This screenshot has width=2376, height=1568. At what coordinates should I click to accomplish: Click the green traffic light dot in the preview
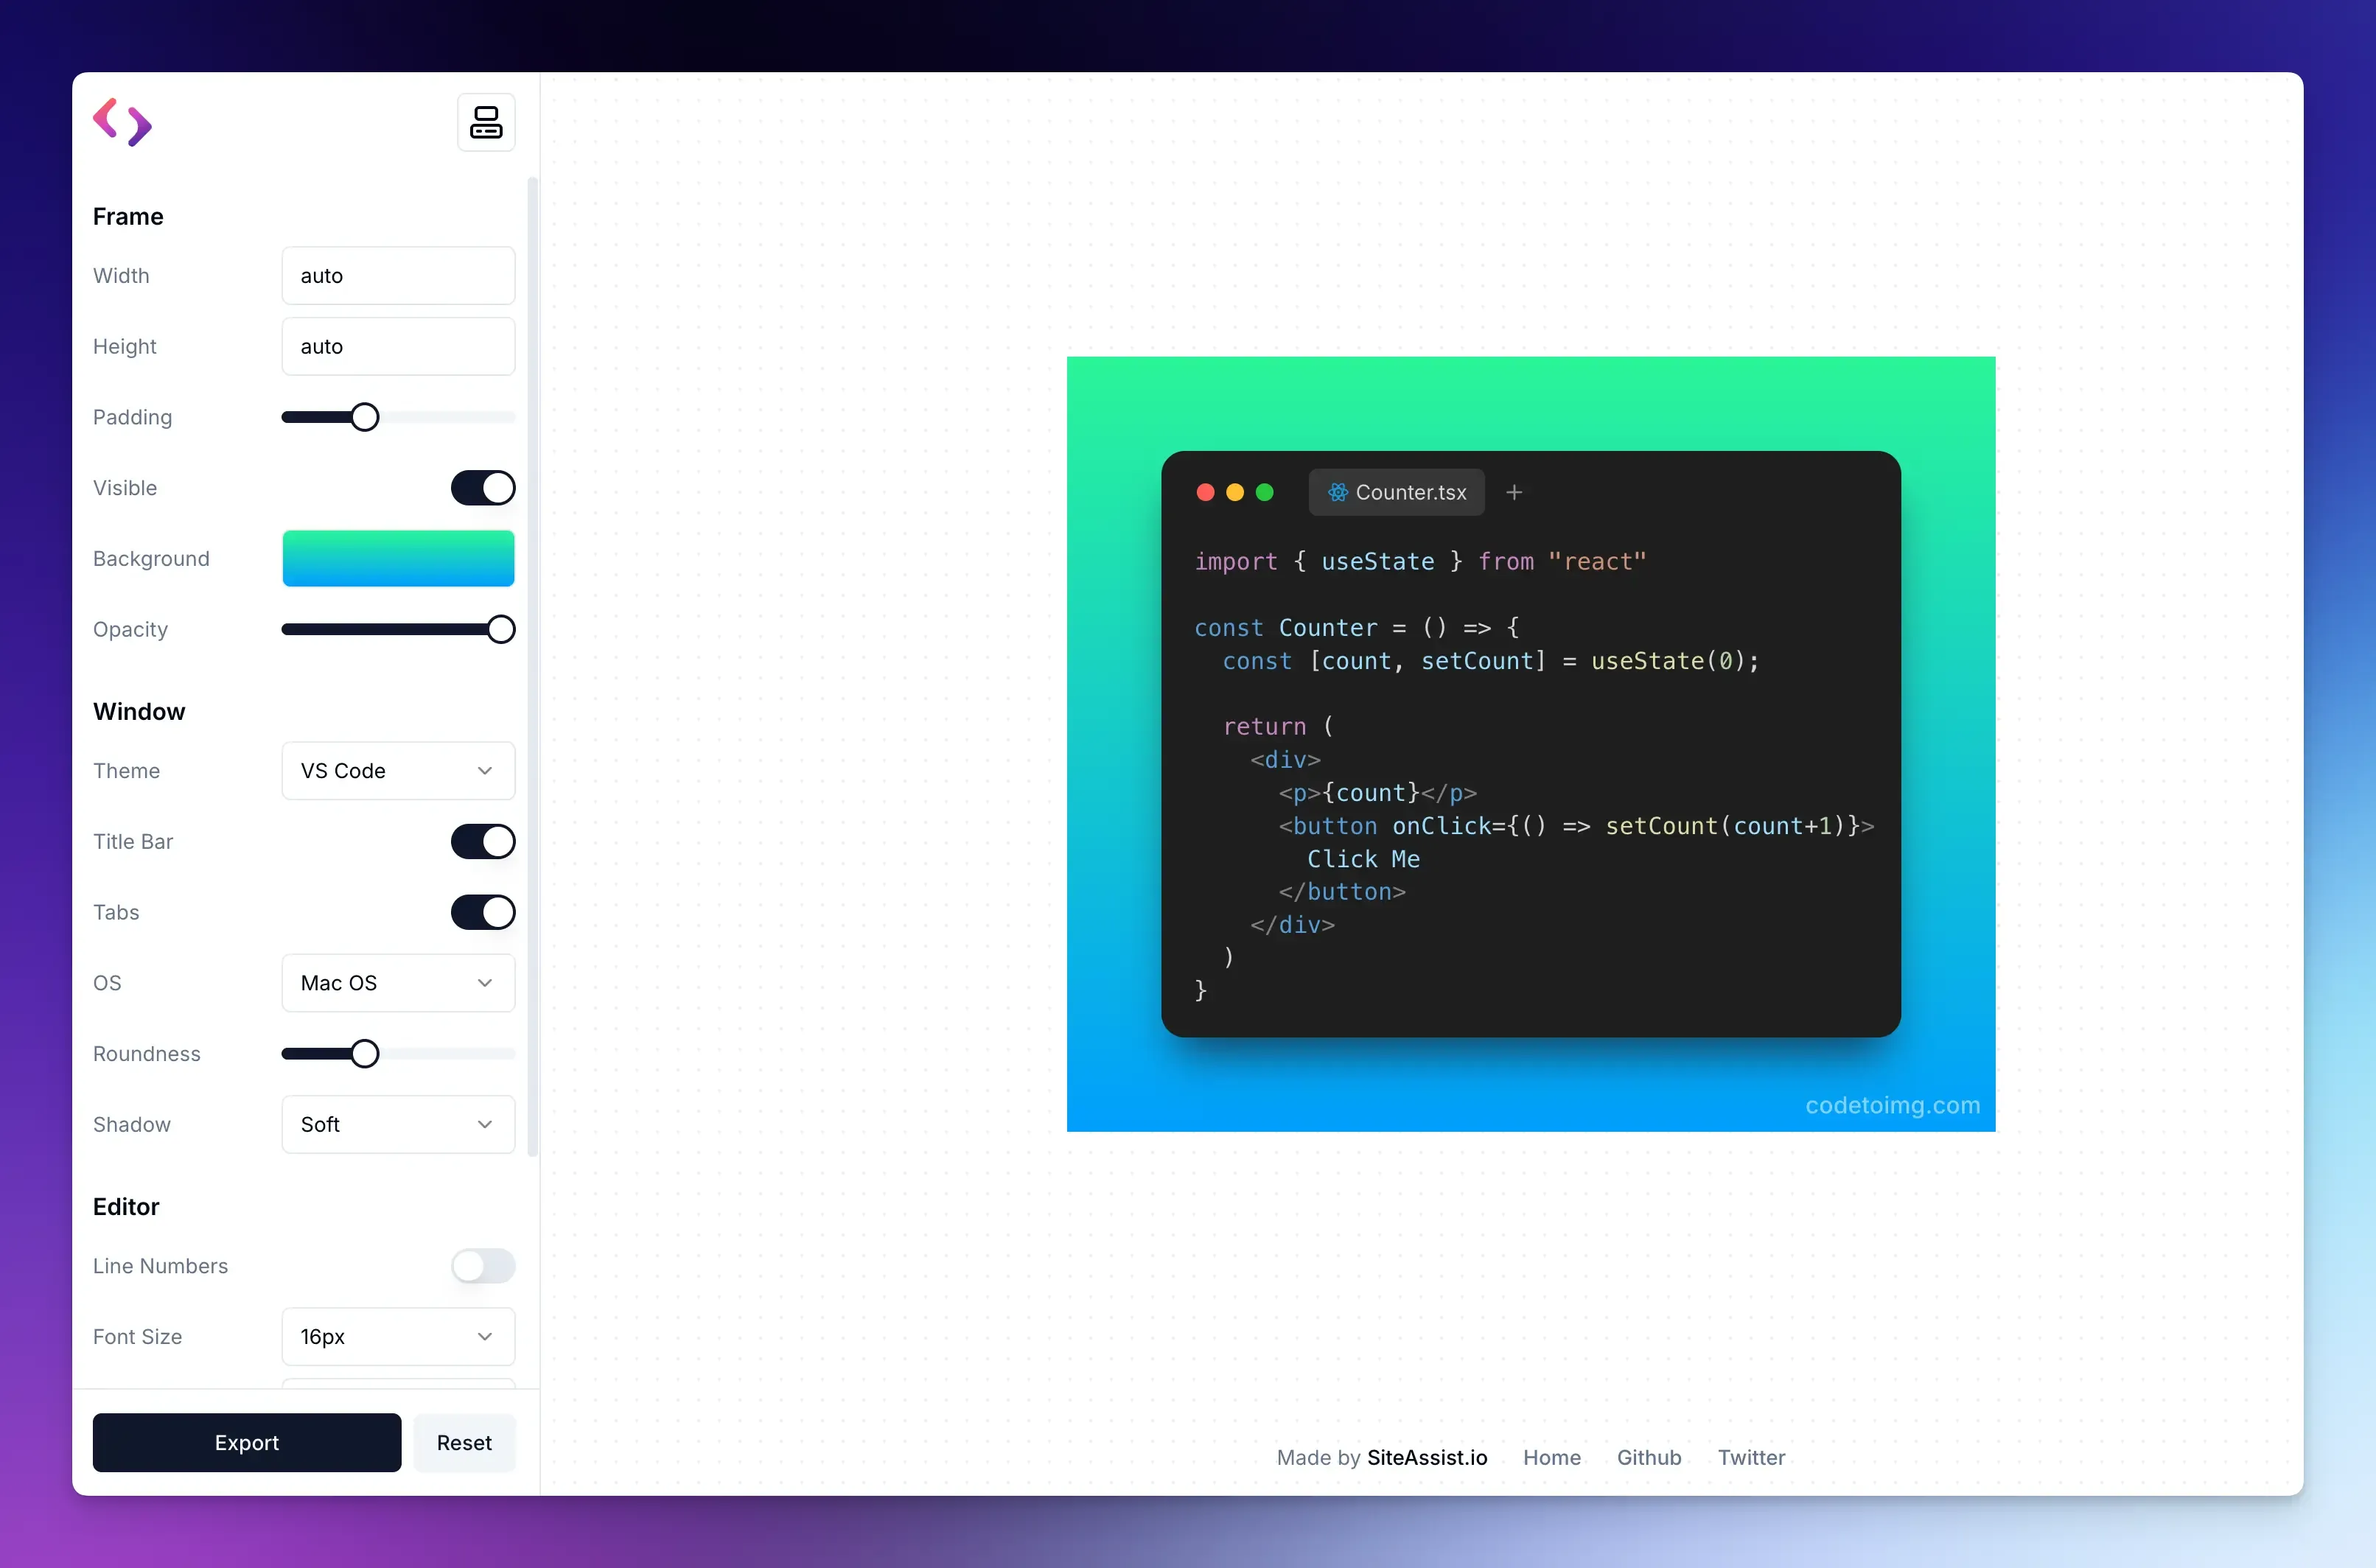(1264, 492)
